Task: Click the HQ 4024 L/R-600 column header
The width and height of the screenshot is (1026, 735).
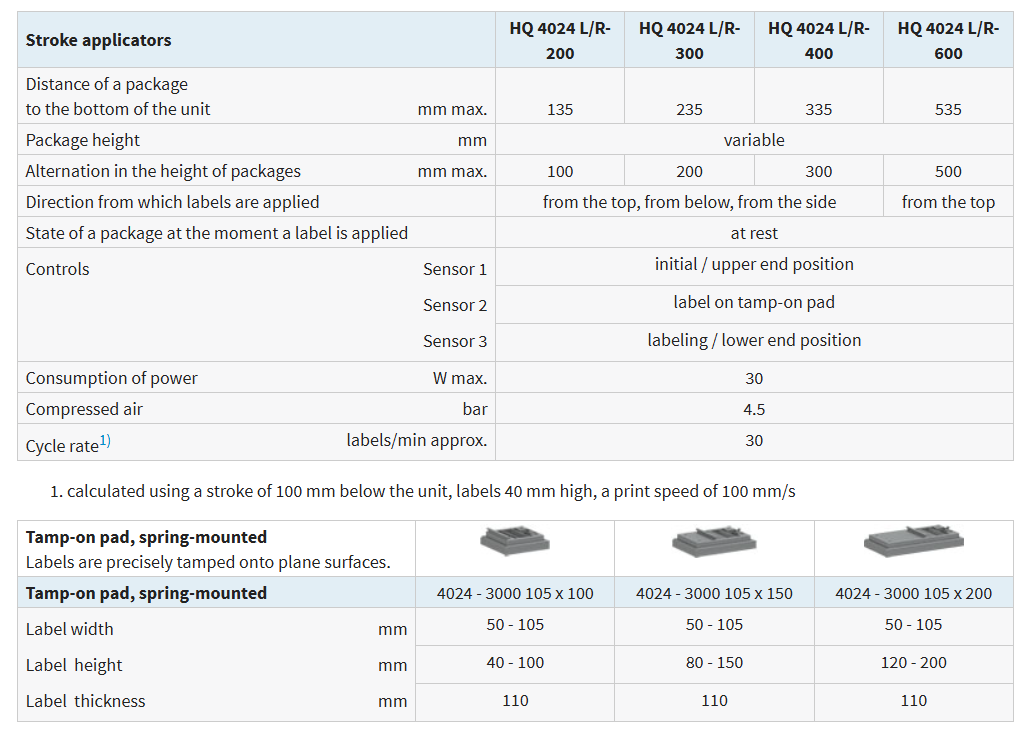Action: pyautogui.click(x=948, y=41)
